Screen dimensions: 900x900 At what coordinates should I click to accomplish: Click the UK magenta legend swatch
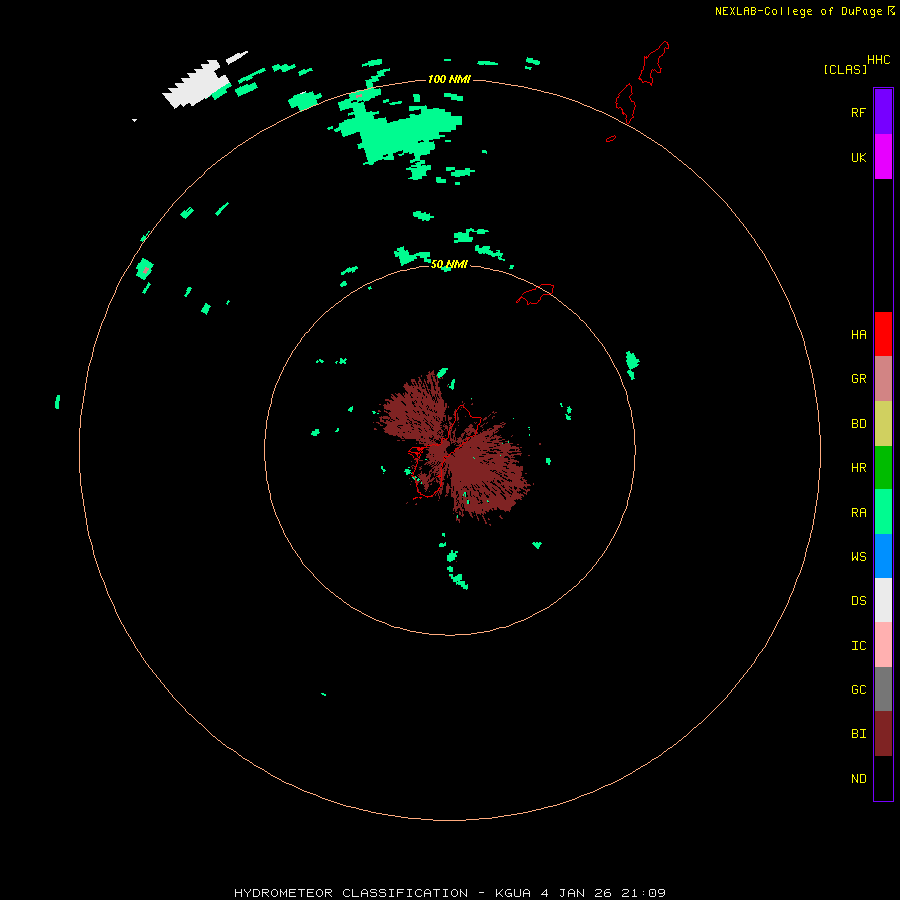(x=883, y=157)
